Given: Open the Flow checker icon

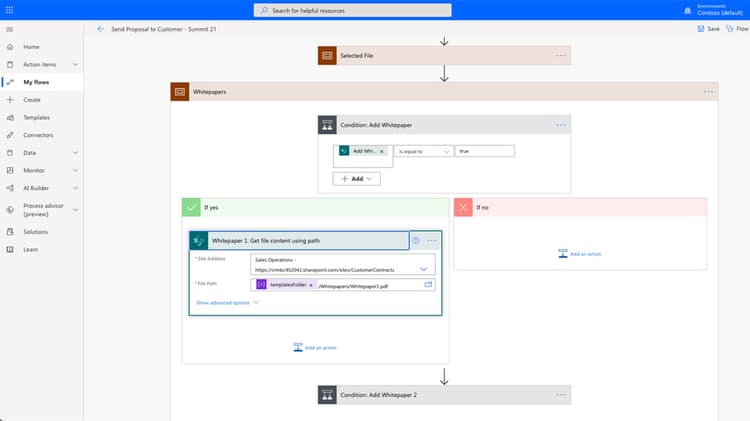Looking at the screenshot, I should [730, 29].
